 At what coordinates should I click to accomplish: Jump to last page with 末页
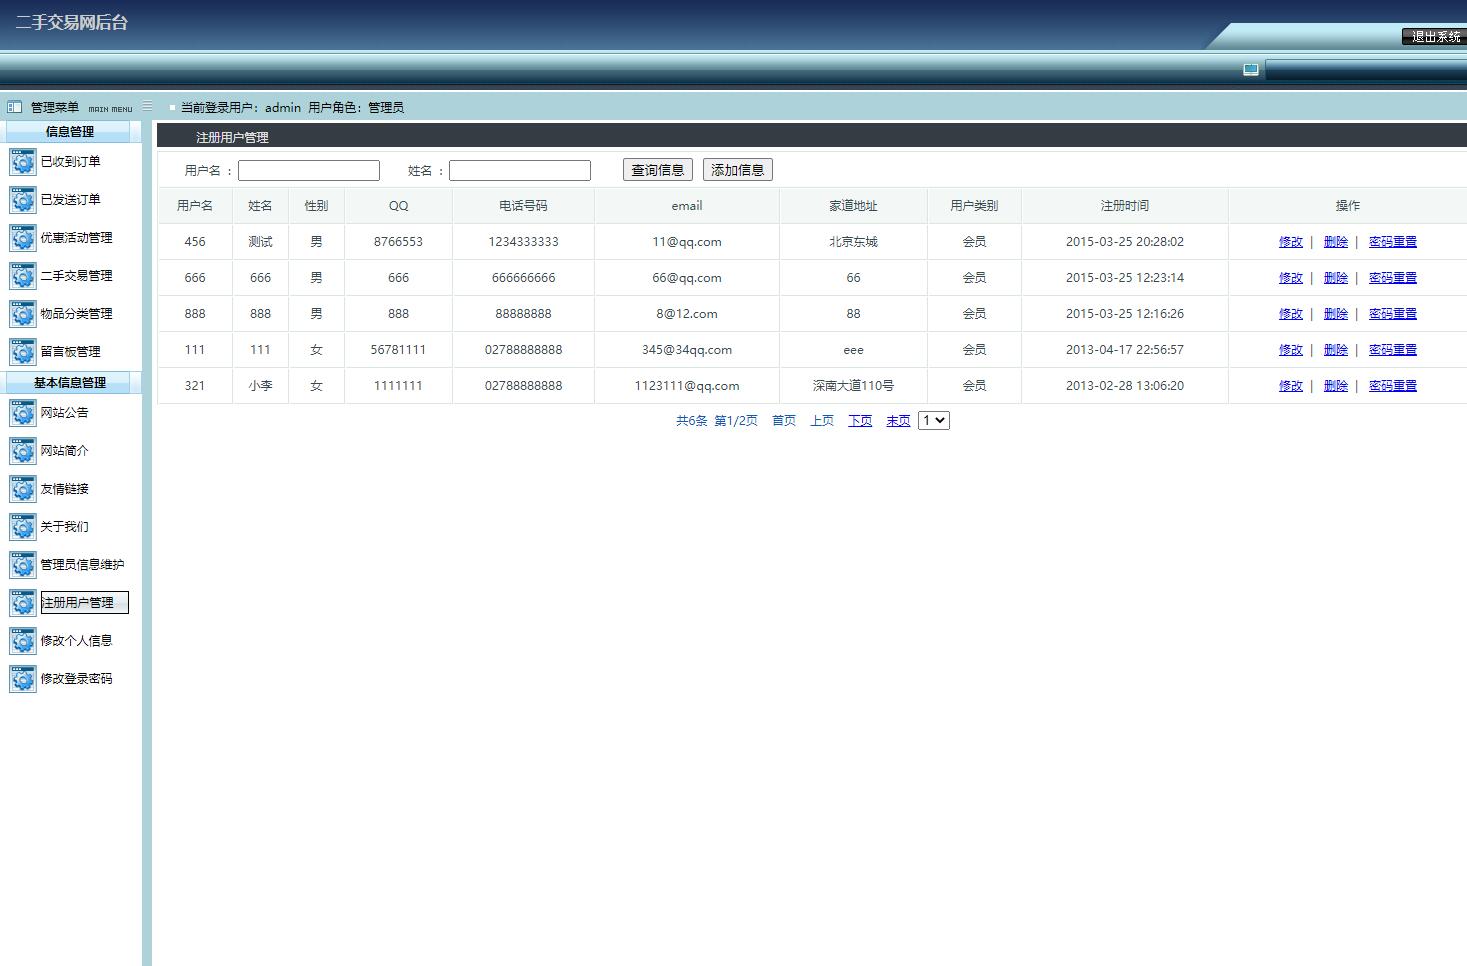click(x=898, y=421)
